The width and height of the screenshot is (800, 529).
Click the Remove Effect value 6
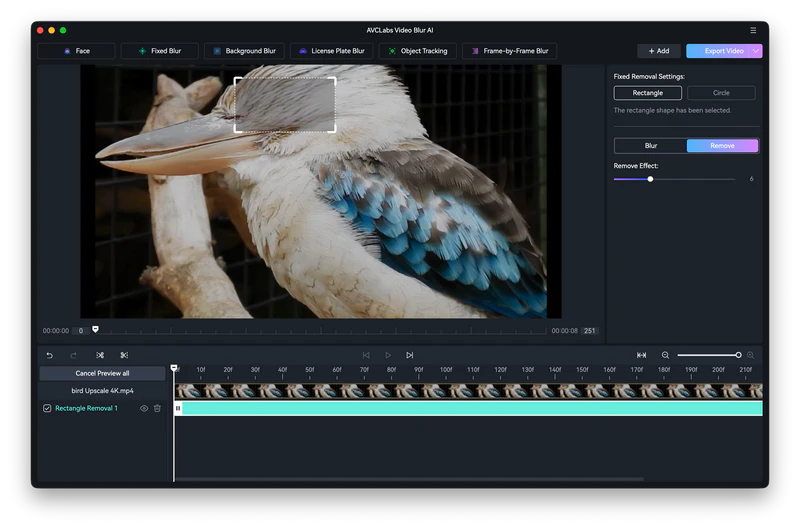(752, 179)
